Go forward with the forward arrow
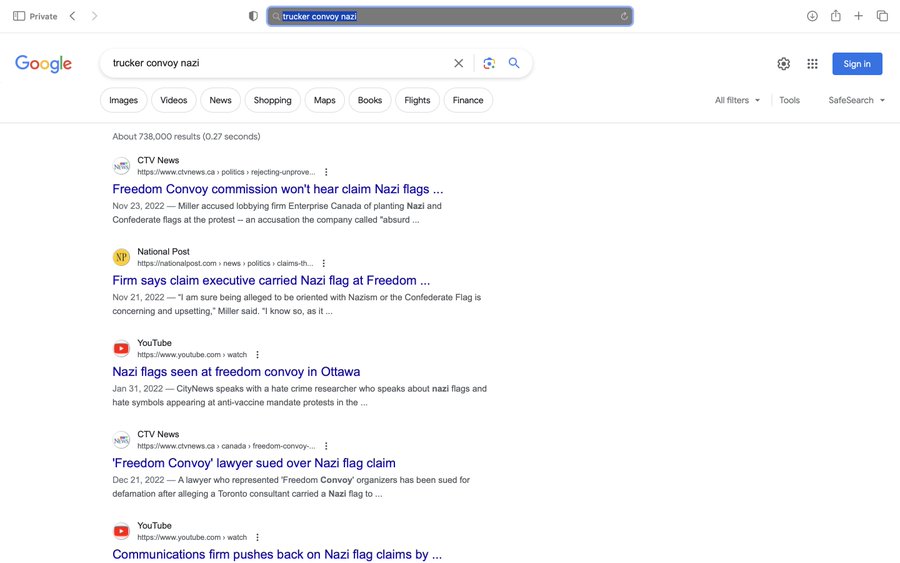900x563 pixels. [95, 16]
